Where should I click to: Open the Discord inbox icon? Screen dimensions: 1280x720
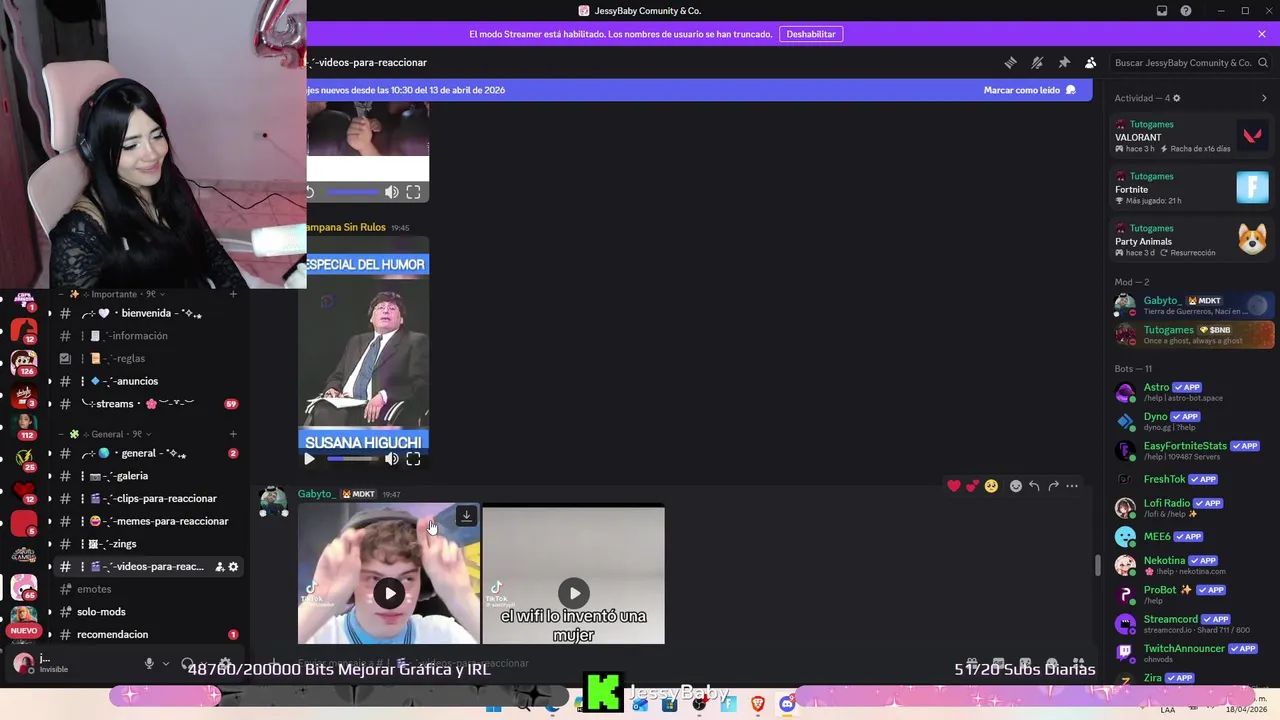[x=1162, y=11]
